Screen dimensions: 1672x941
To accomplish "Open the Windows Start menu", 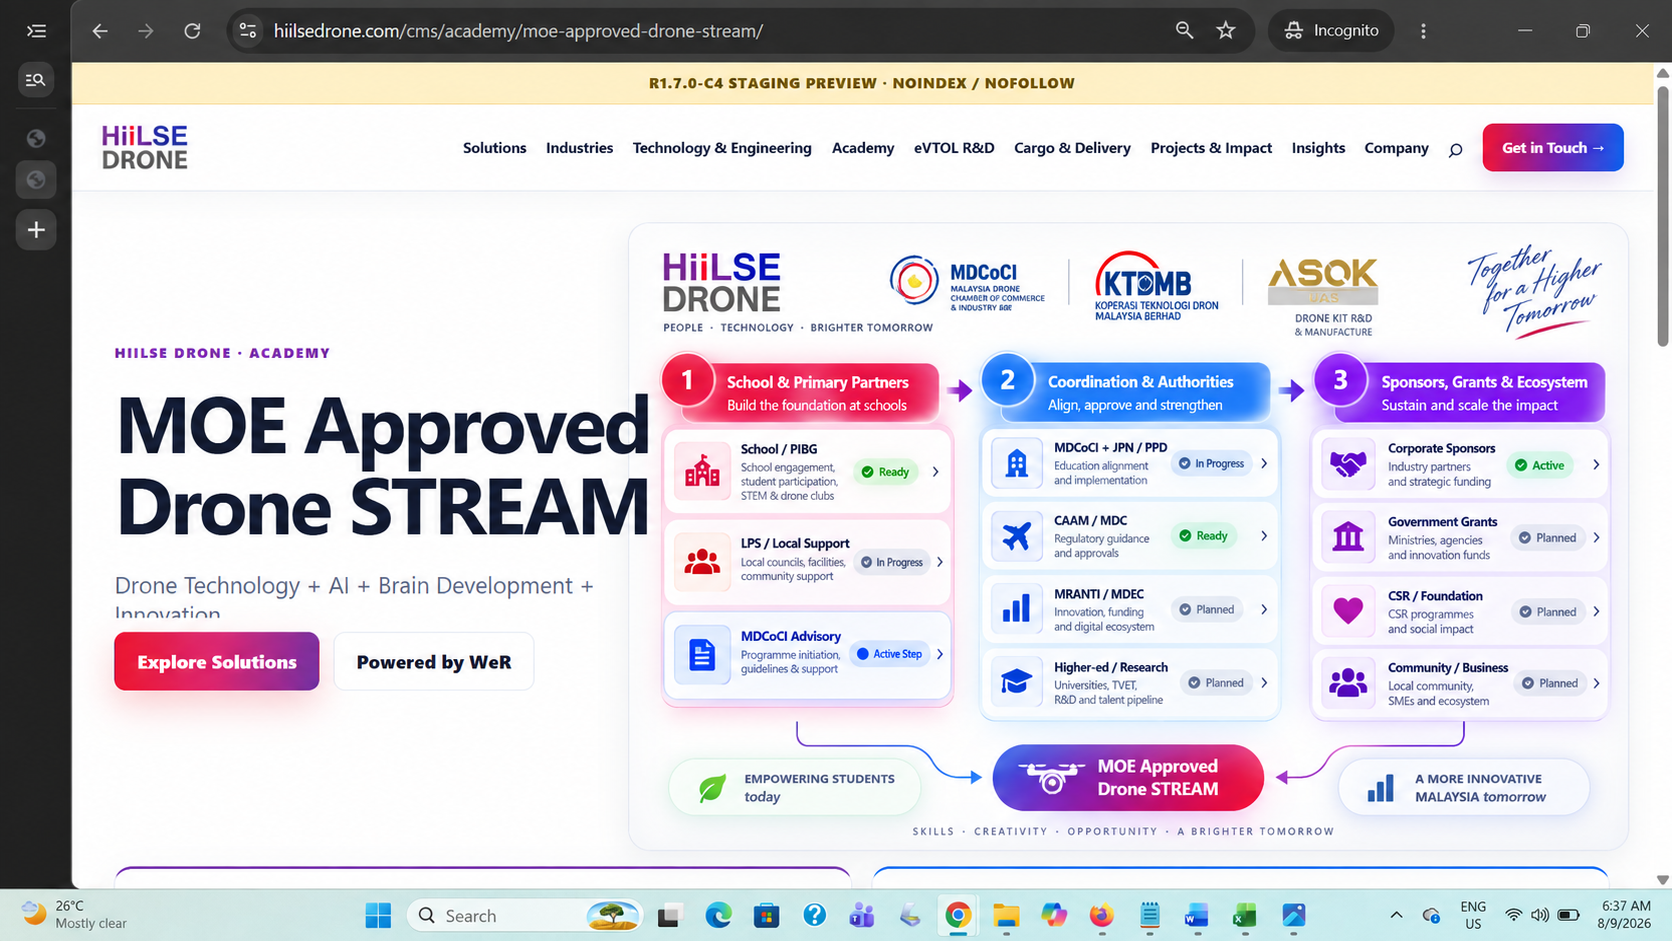I will tap(378, 915).
